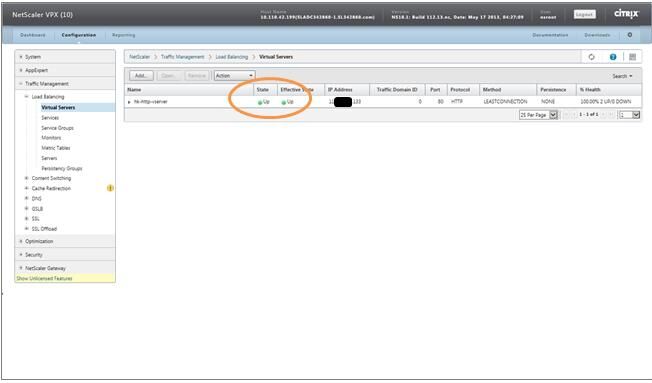Viewport: 652px width, 383px height.
Task: Expand the hk-http-vserver row arrow
Action: click(x=129, y=102)
